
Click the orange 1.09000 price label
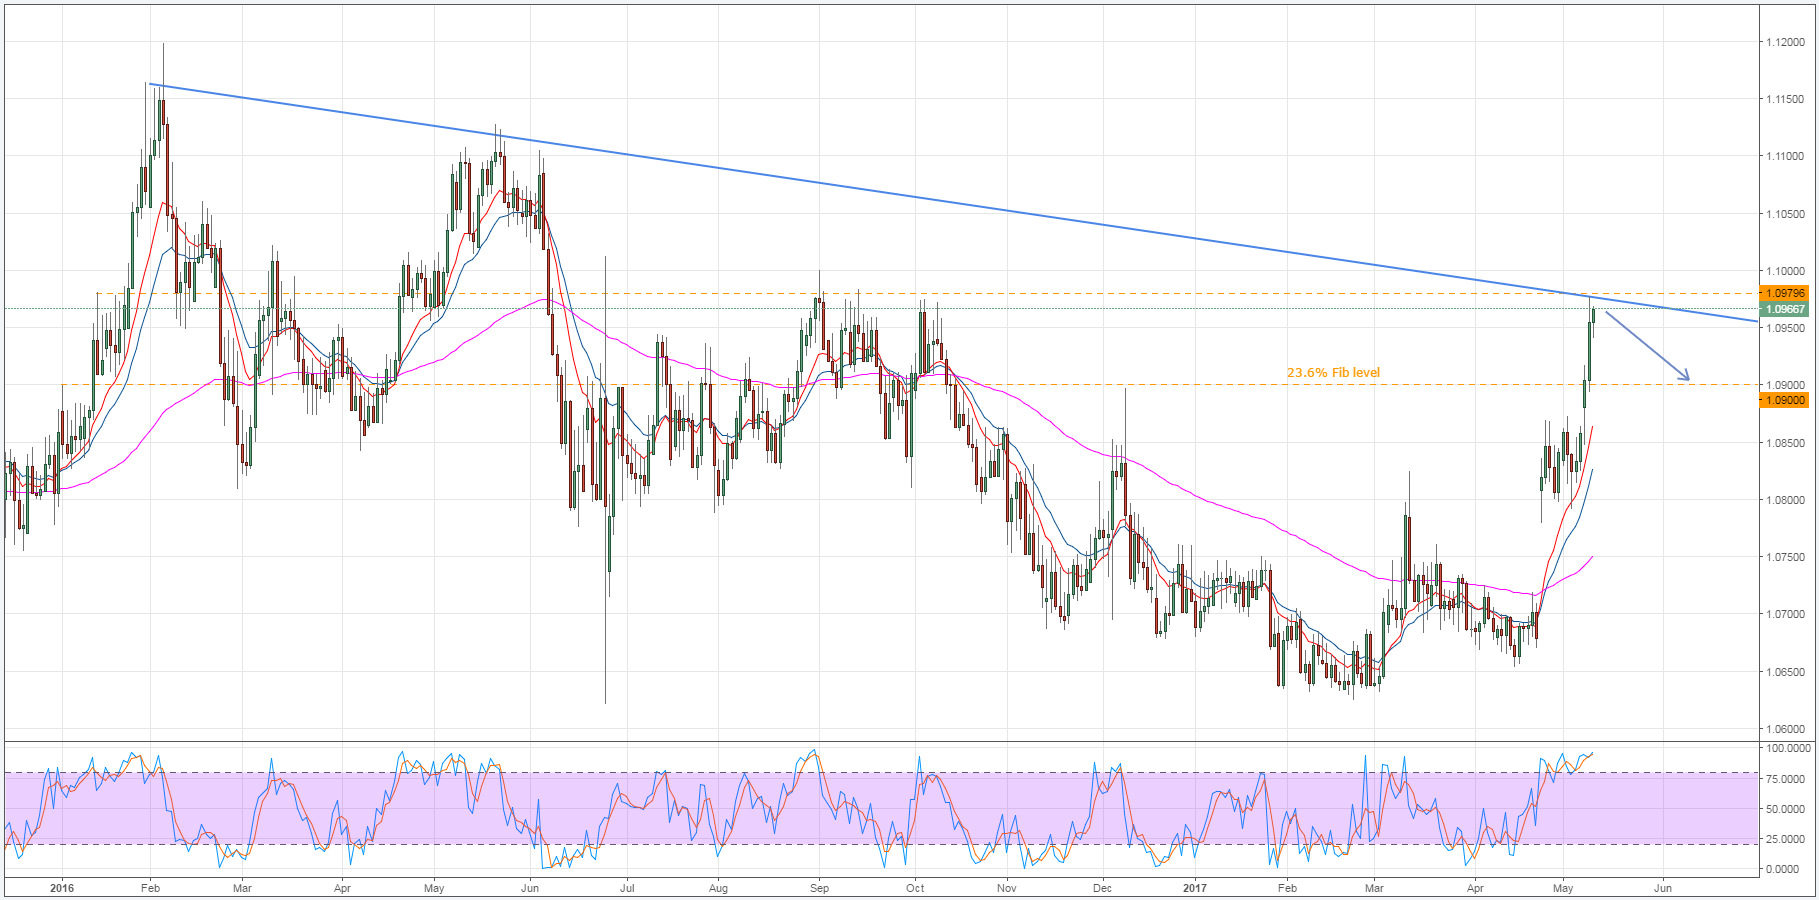click(1786, 400)
